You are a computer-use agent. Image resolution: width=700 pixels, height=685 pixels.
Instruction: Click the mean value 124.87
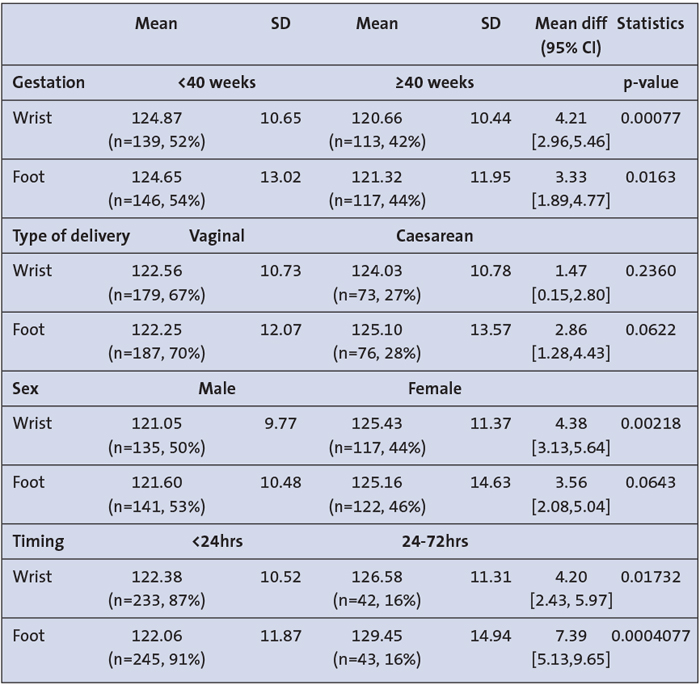tap(156, 118)
